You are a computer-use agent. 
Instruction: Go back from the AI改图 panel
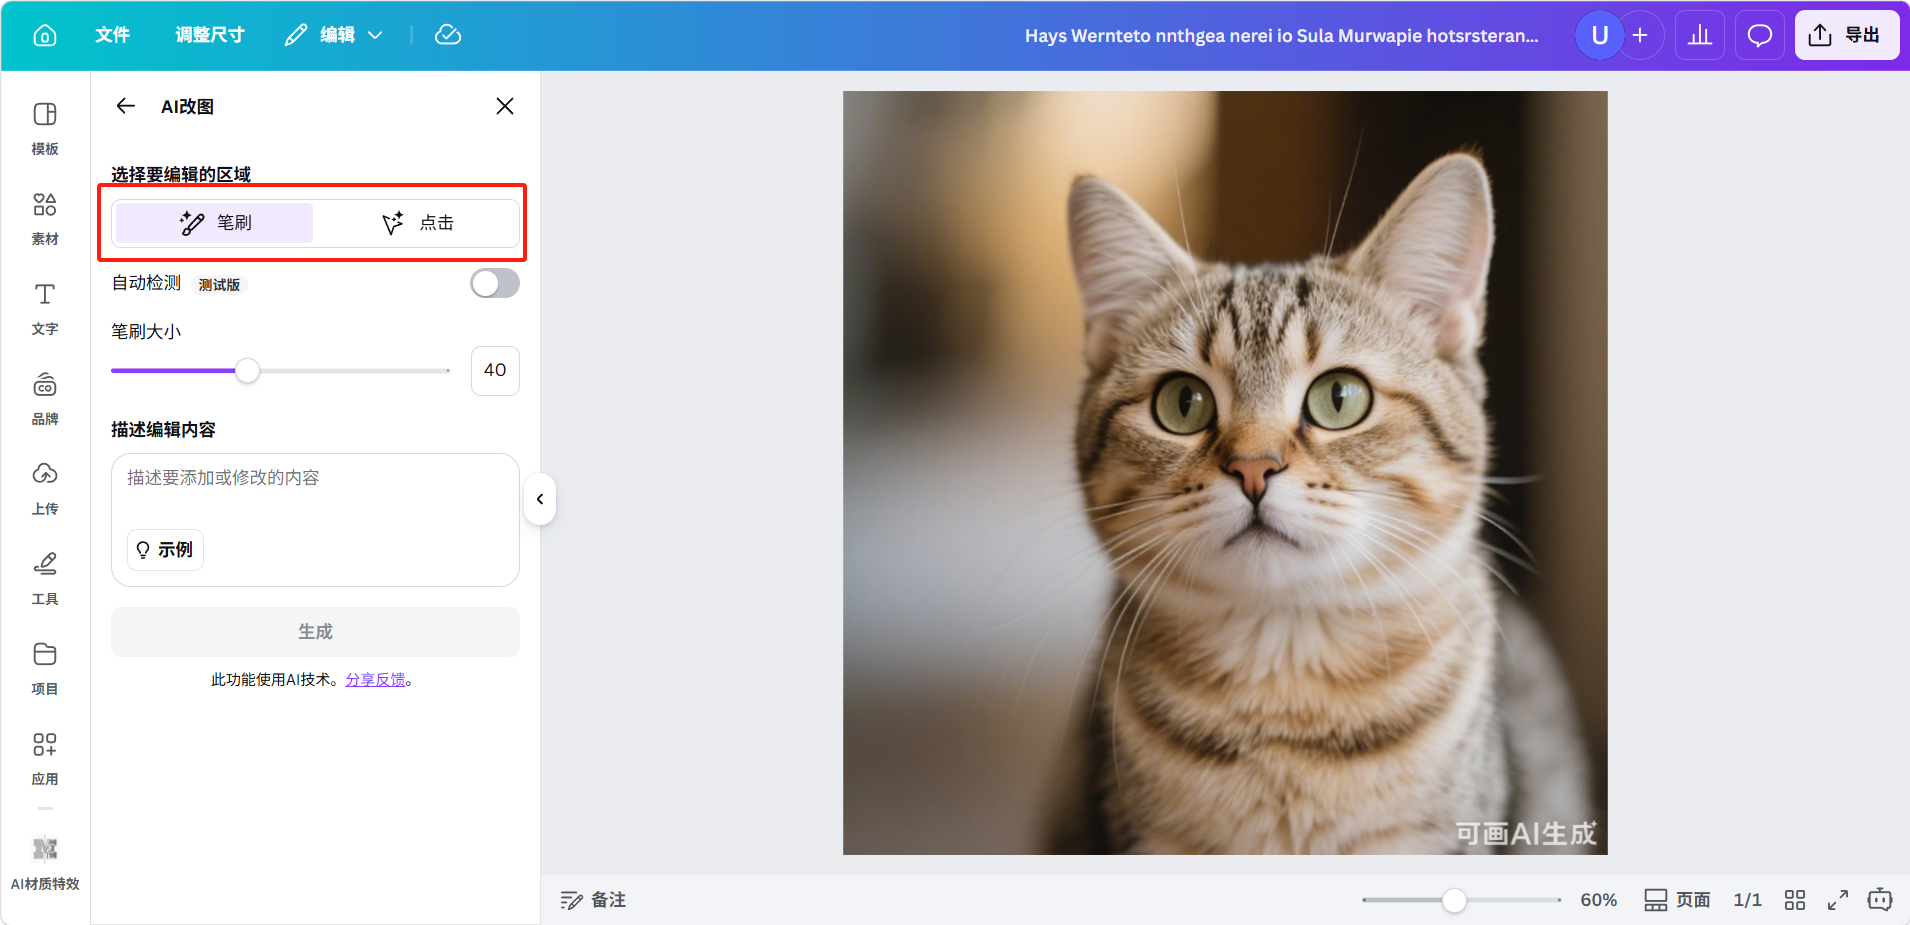(126, 106)
